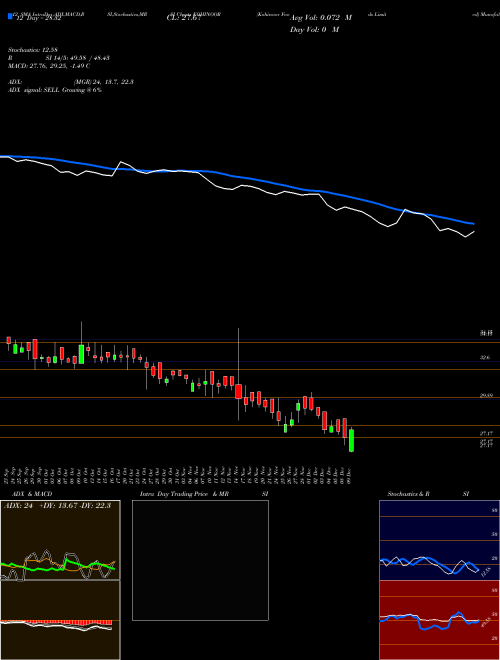Click 'Intra Day Trading Price & MR' title
Screen dimensions: 500x660
pos(185,494)
